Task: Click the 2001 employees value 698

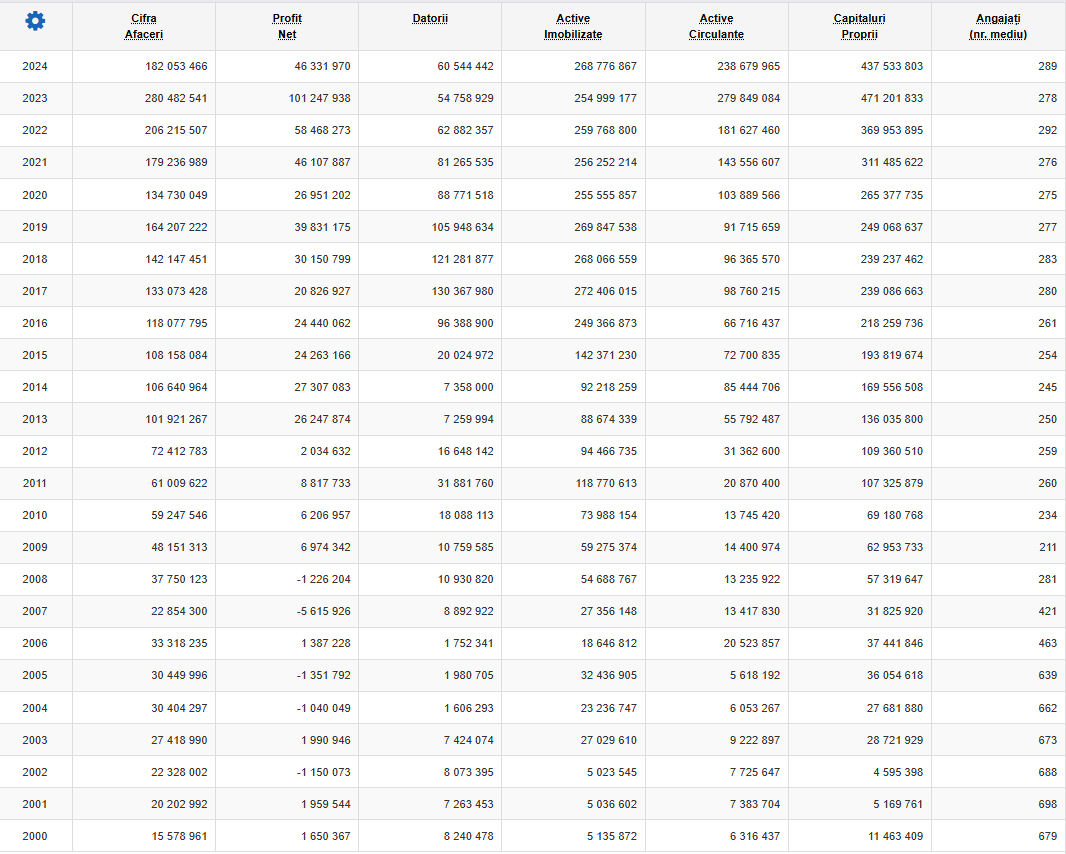Action: [1048, 804]
